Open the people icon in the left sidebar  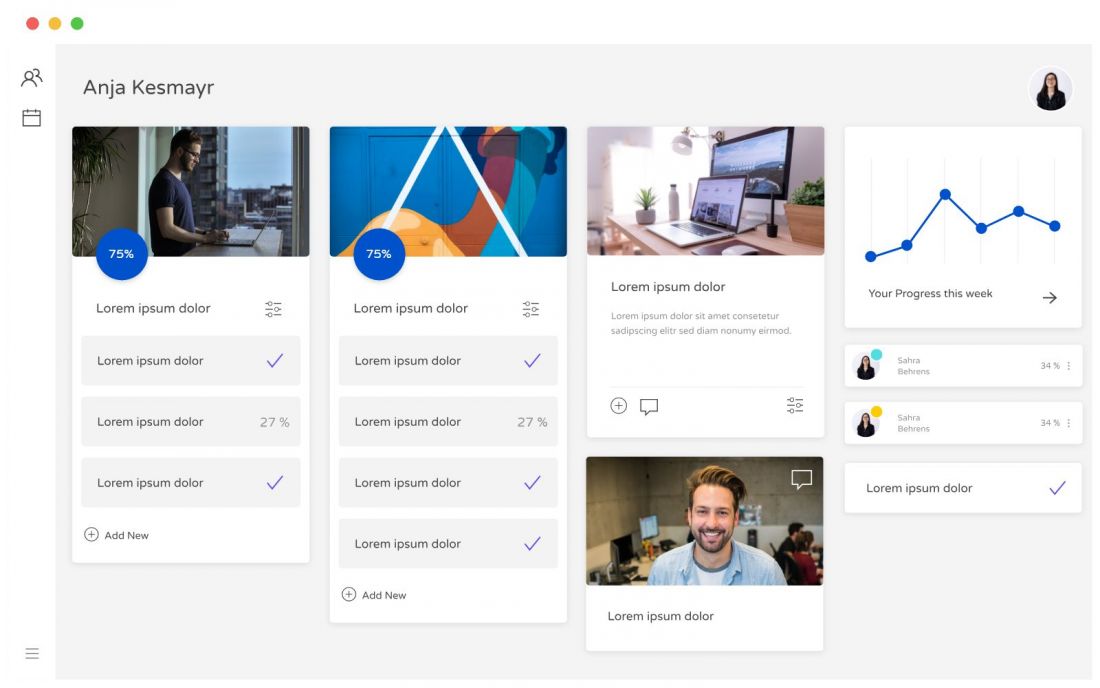point(32,77)
